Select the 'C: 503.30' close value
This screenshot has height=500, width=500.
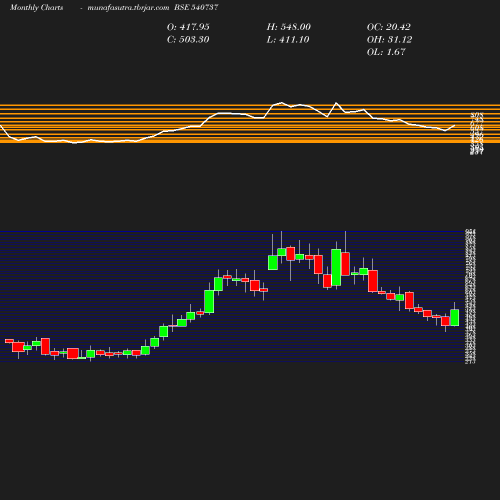[188, 40]
